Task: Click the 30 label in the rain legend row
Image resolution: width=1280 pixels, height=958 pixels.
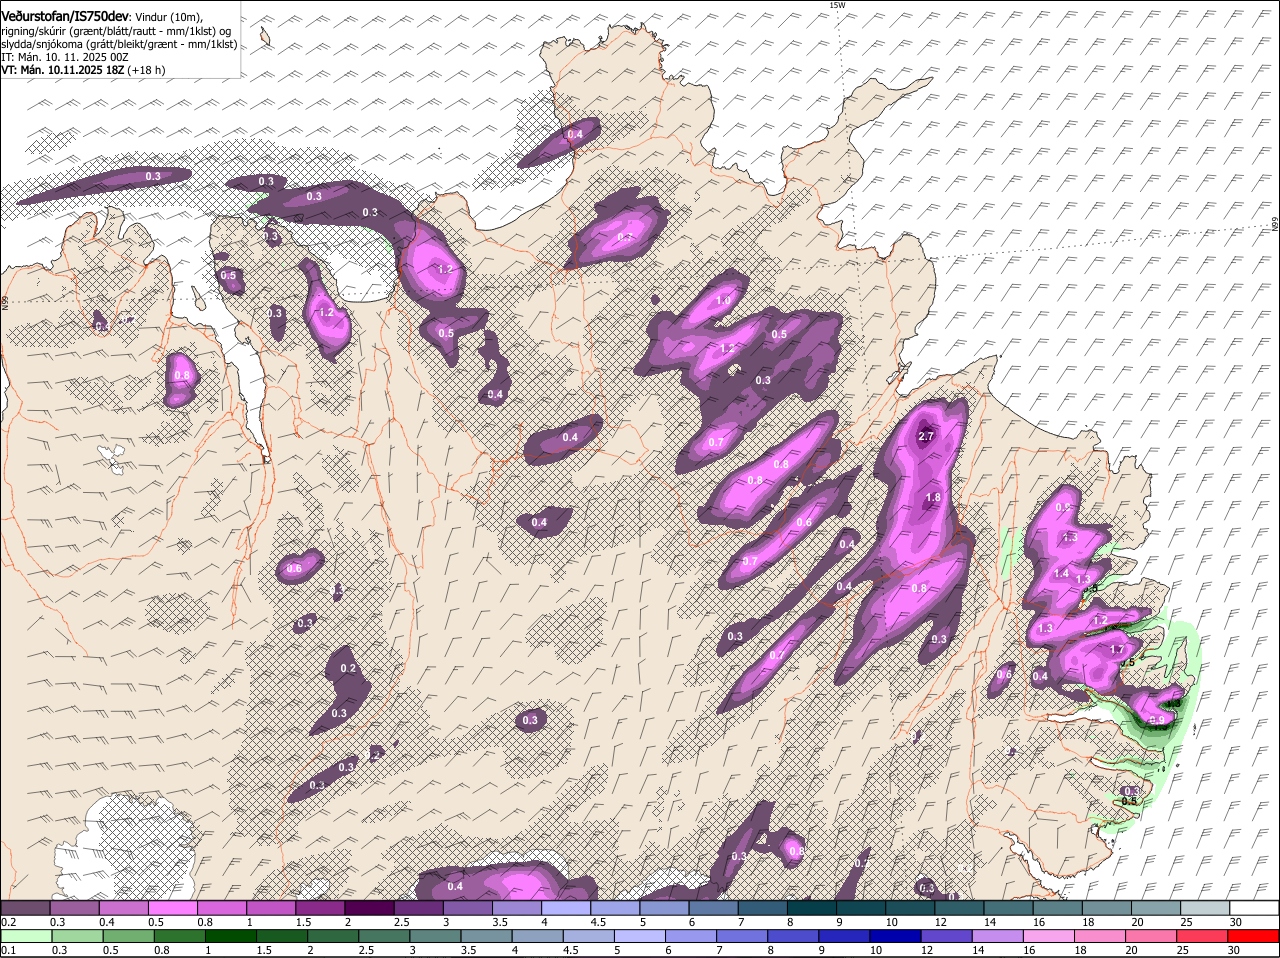Action: pos(1233,950)
